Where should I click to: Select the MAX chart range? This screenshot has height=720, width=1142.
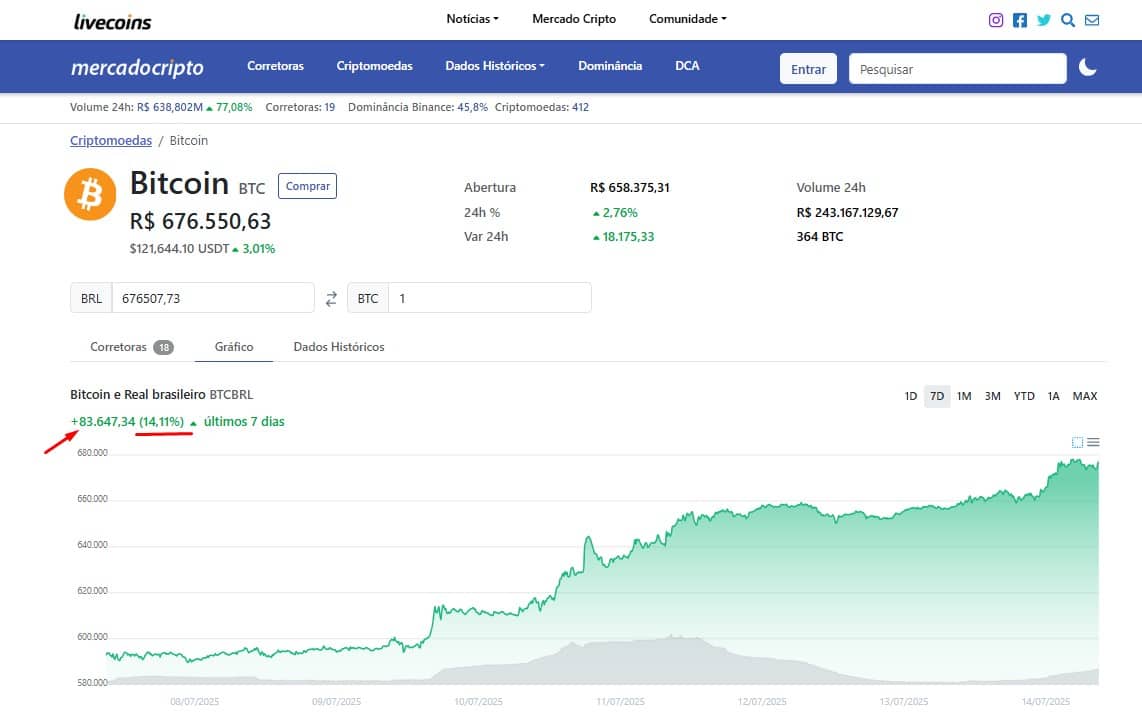click(x=1084, y=396)
